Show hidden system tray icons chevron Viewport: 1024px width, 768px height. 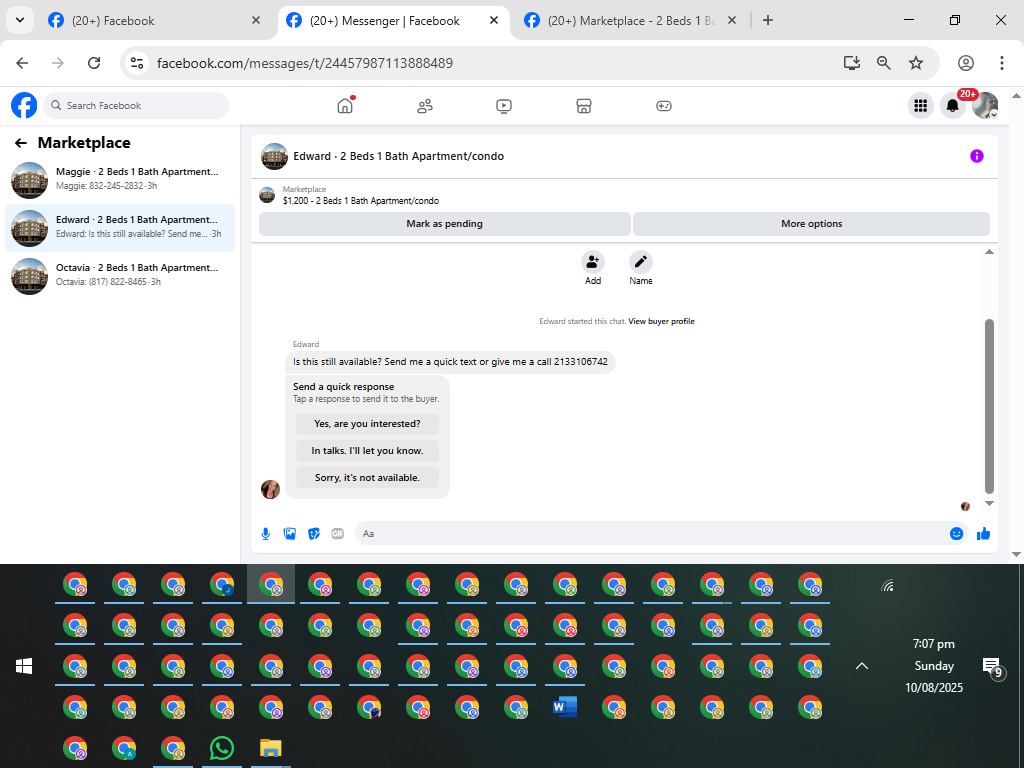(x=862, y=666)
